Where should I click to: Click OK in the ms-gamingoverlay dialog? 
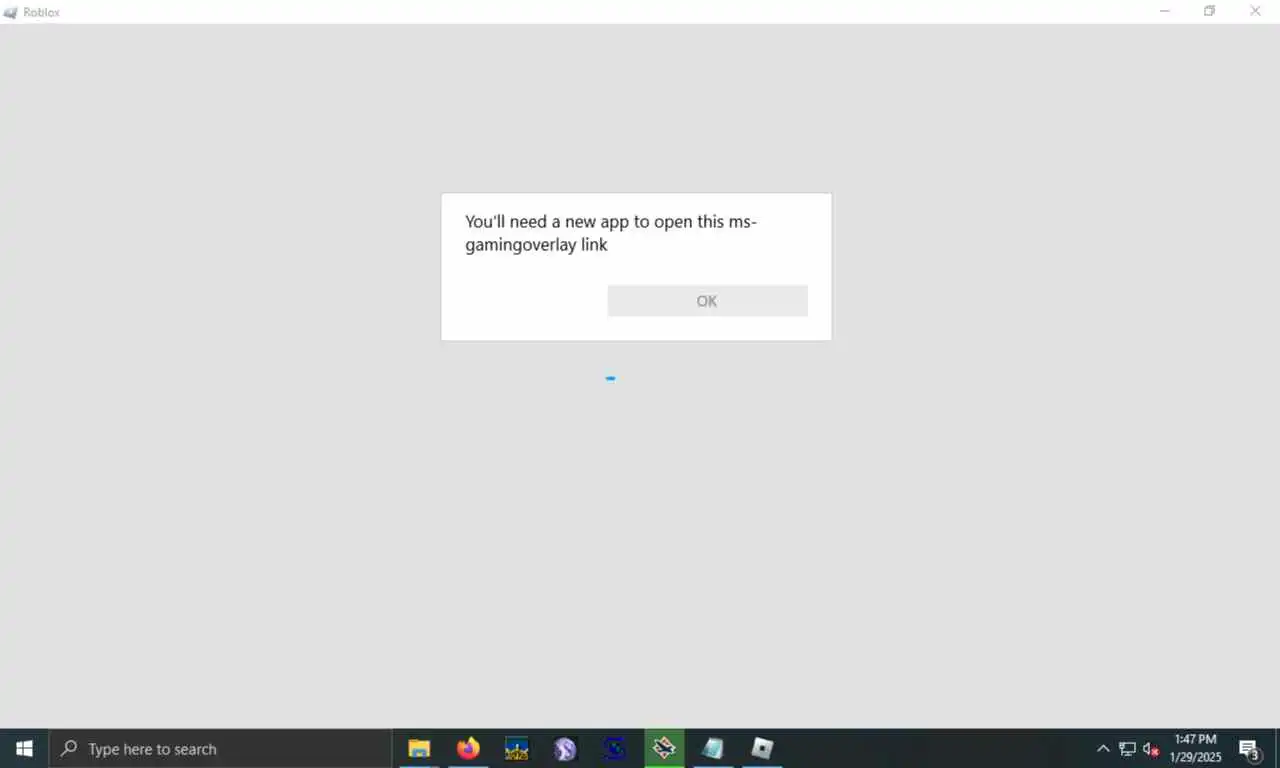pos(707,301)
